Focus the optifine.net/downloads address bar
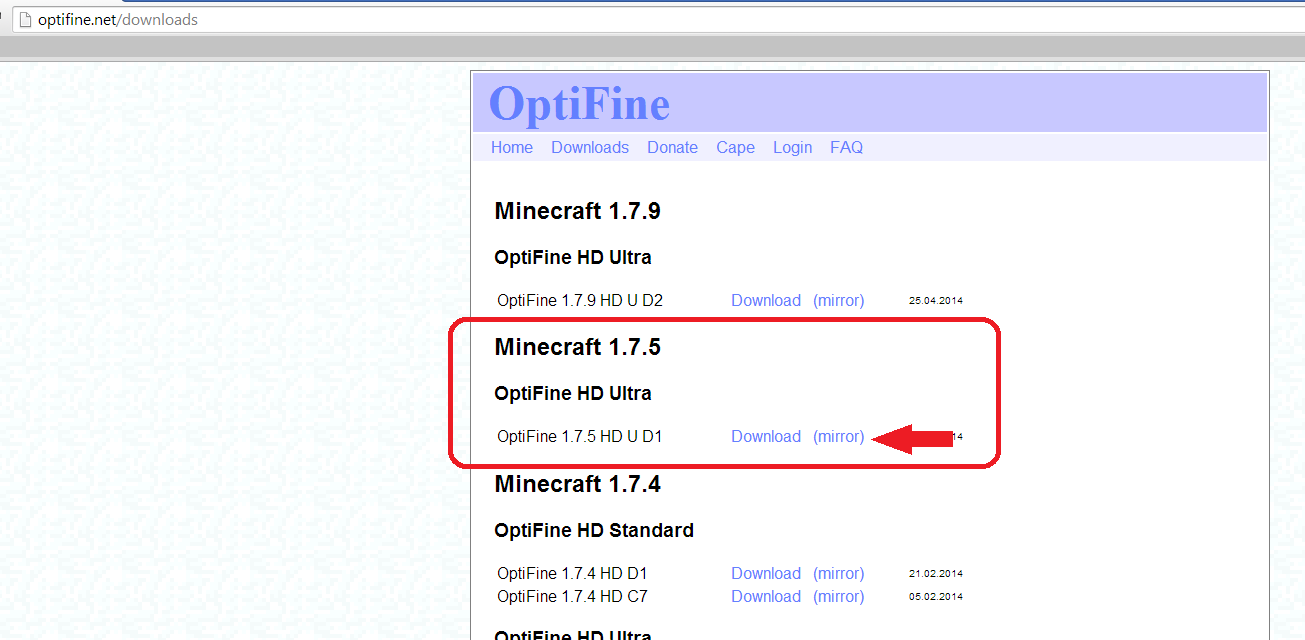The width and height of the screenshot is (1305, 640). pos(660,20)
